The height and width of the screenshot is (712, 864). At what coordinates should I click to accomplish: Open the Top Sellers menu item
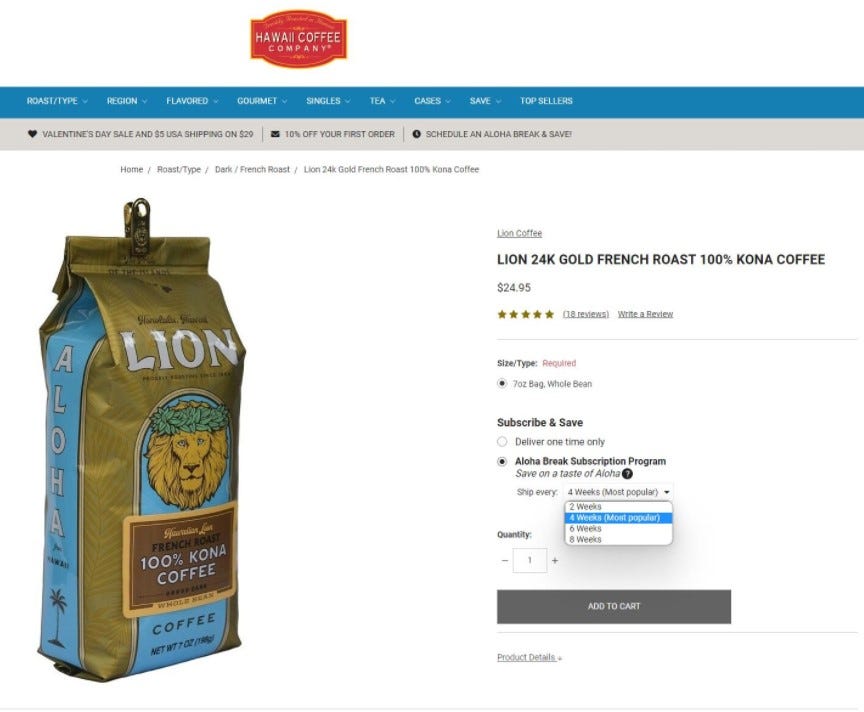pos(546,101)
